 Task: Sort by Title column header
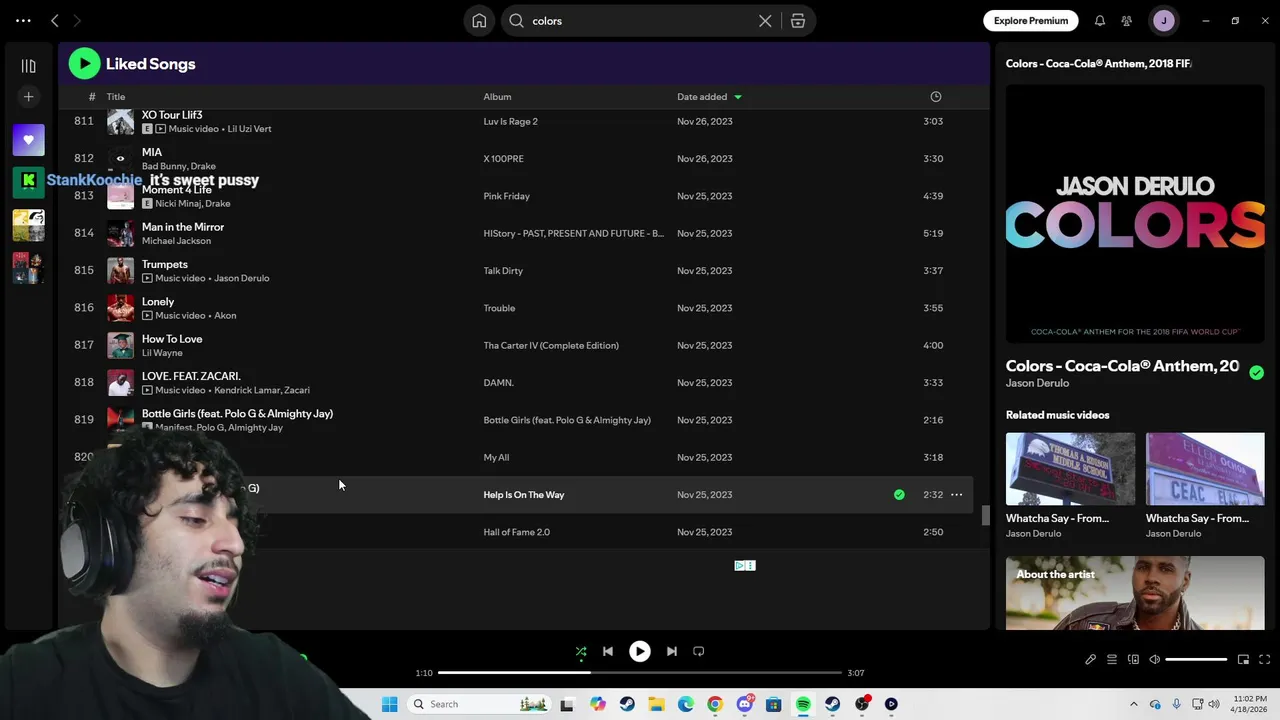(116, 97)
